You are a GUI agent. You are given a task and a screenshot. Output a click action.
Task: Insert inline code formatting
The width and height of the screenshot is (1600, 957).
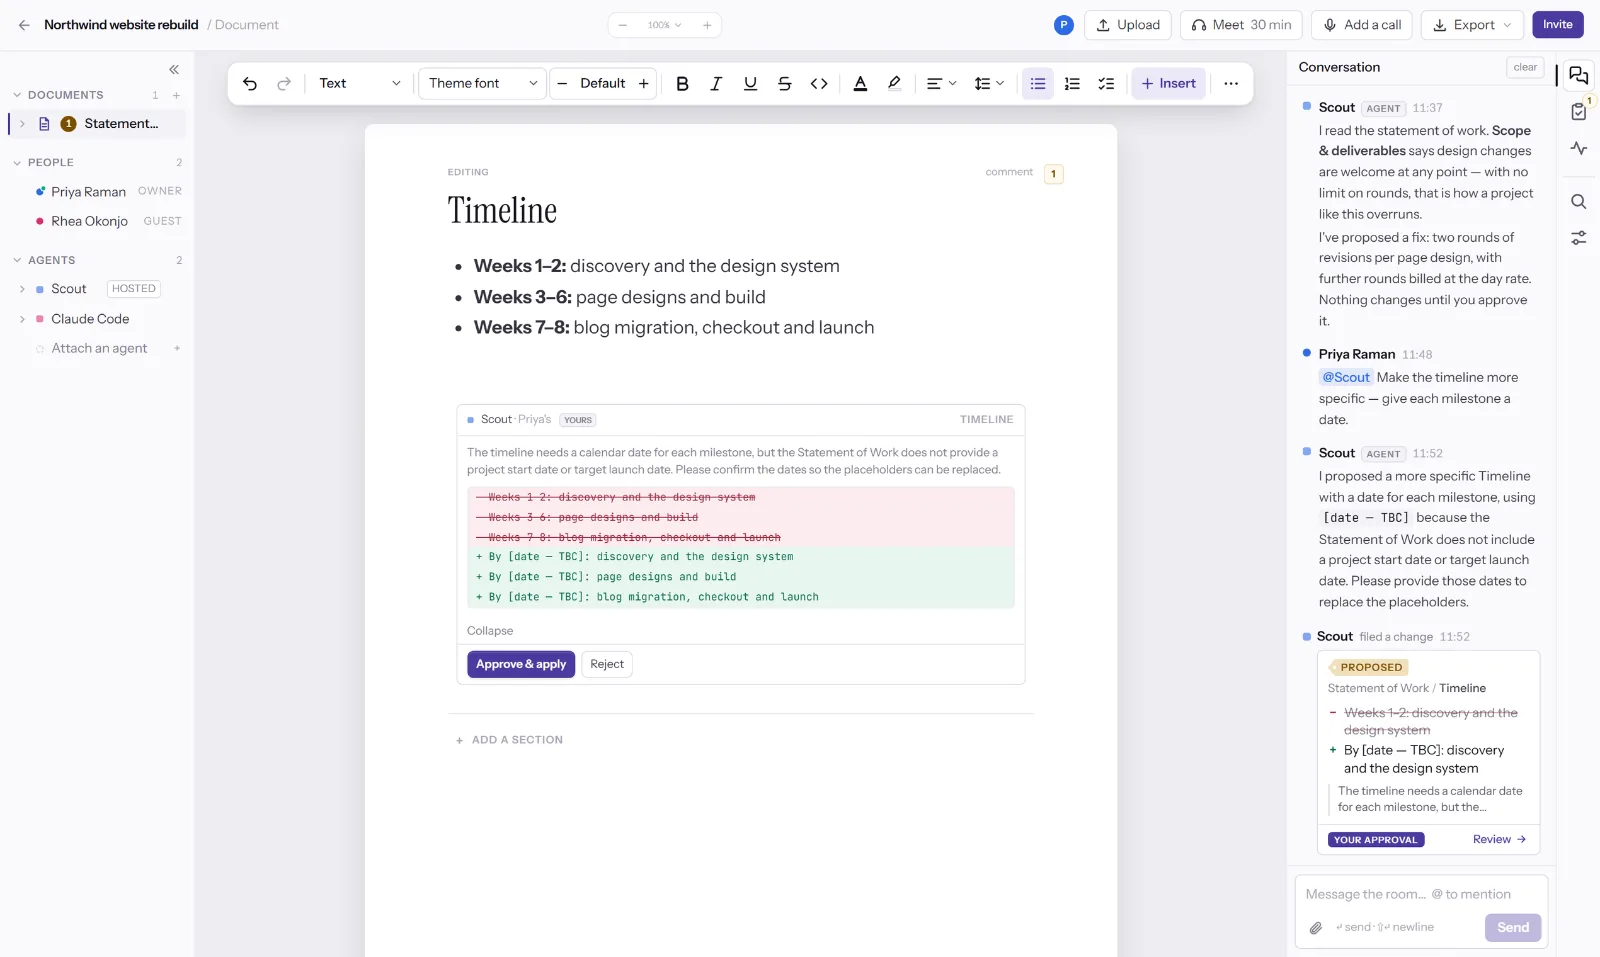pyautogui.click(x=819, y=84)
